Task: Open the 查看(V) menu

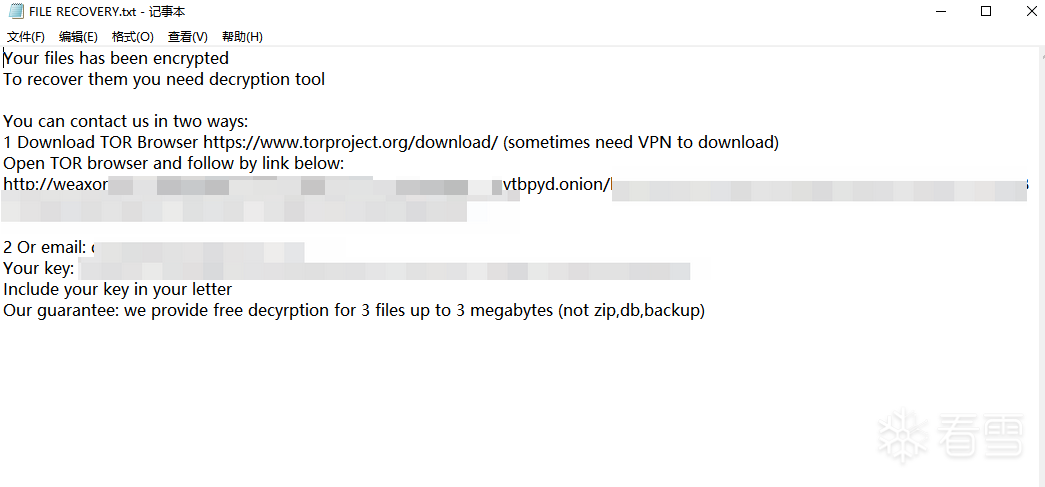Action: (187, 37)
